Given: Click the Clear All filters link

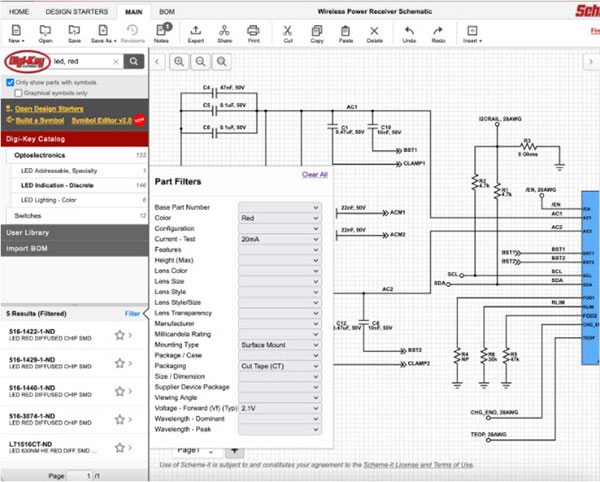Looking at the screenshot, I should coord(314,174).
